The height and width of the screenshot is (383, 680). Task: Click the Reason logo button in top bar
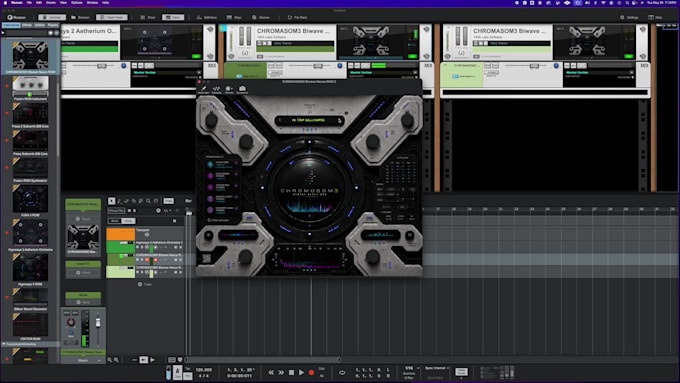click(16, 17)
